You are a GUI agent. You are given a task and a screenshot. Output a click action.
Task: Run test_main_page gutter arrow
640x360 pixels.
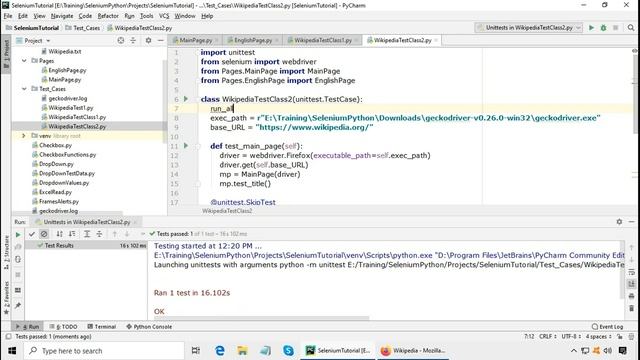[x=186, y=146]
